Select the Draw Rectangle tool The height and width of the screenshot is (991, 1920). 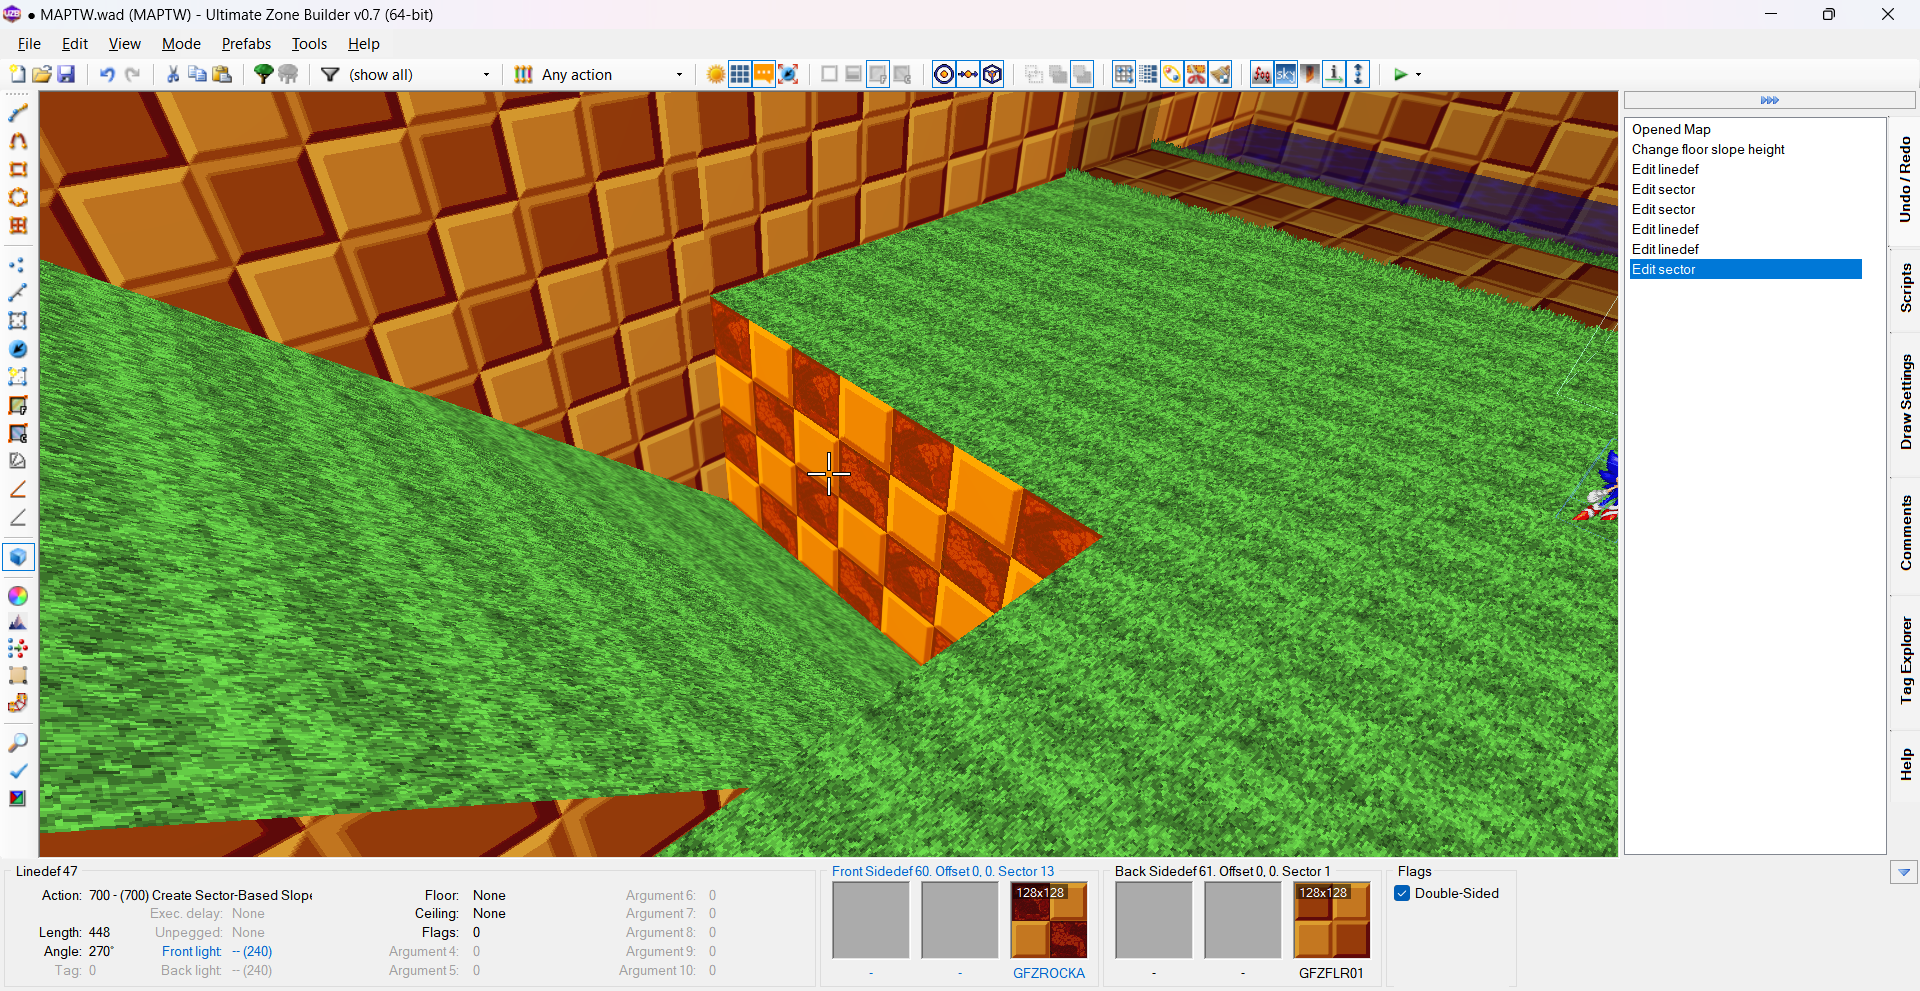[x=18, y=169]
